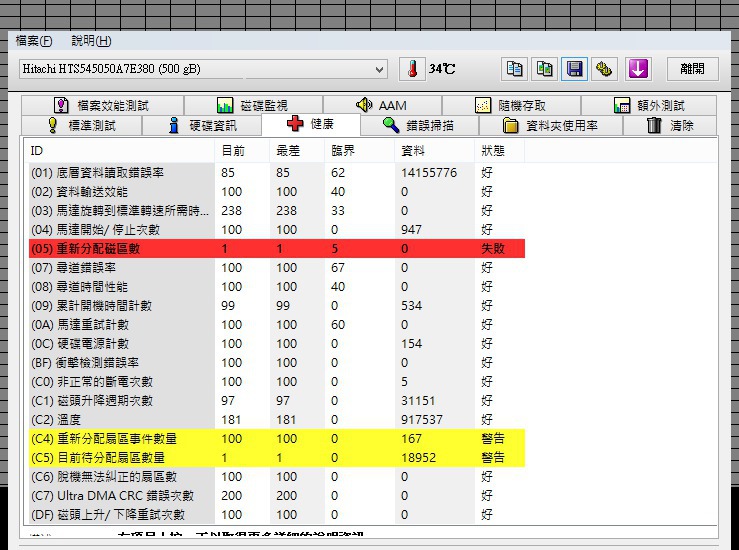This screenshot has width=739, height=550.
Task: Open the 說明(H) menu
Action: pos(91,41)
